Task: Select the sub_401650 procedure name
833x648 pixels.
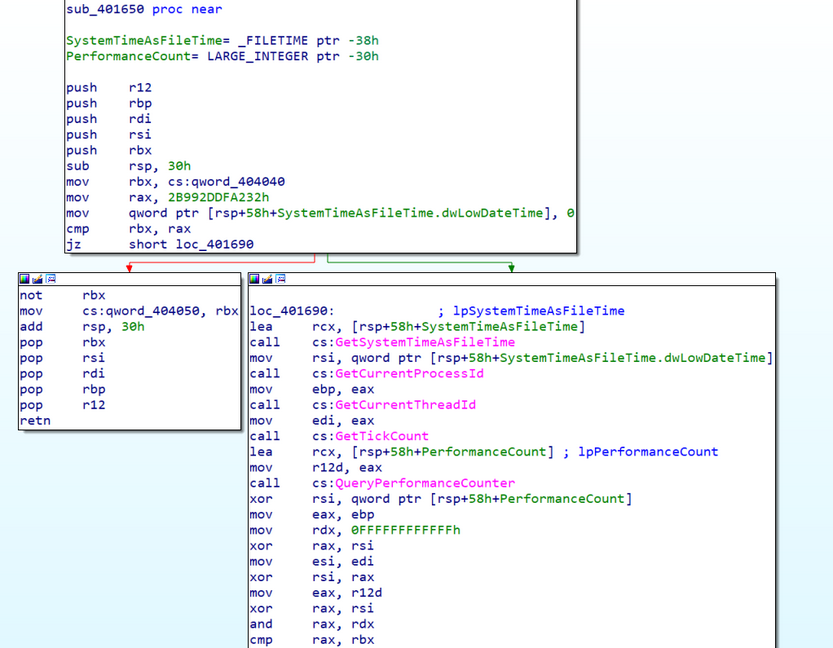Action: point(105,9)
